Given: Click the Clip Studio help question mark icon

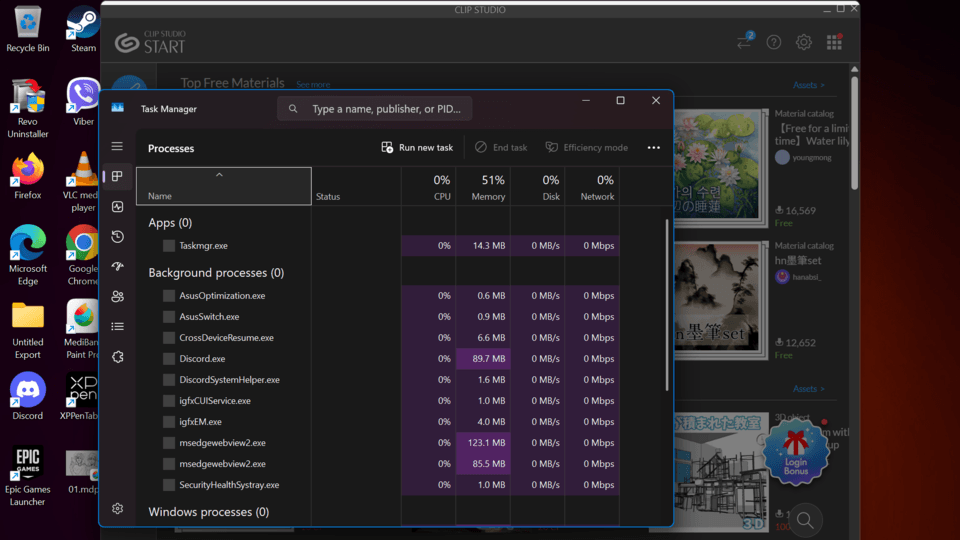Looking at the screenshot, I should [774, 42].
